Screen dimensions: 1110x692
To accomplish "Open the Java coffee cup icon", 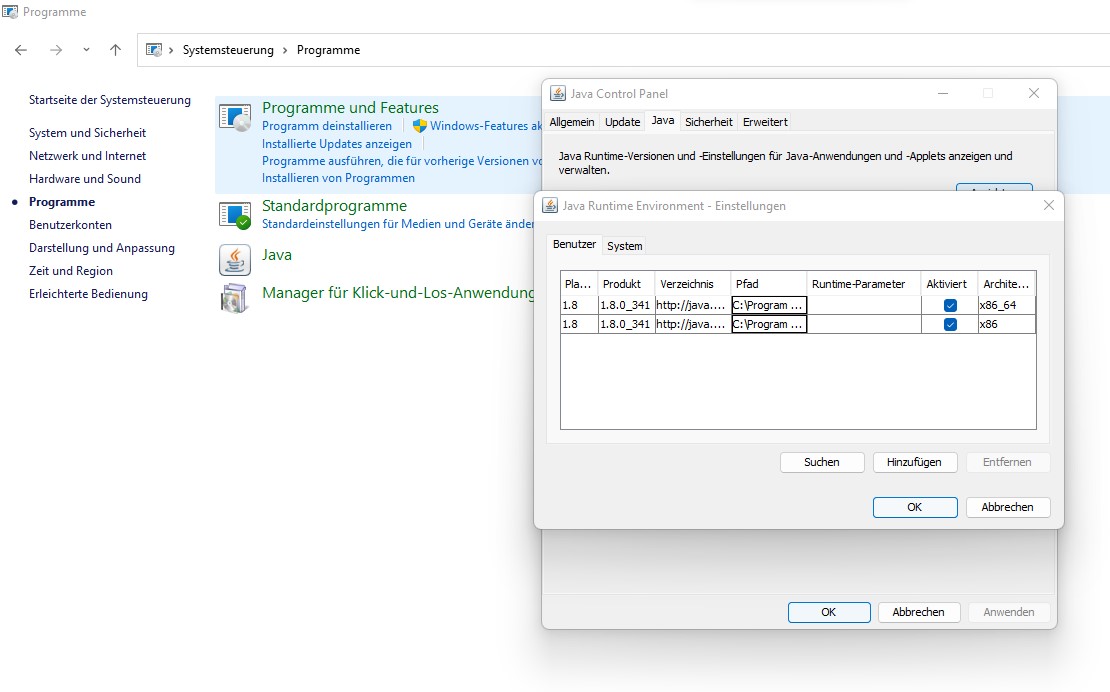I will click(235, 259).
